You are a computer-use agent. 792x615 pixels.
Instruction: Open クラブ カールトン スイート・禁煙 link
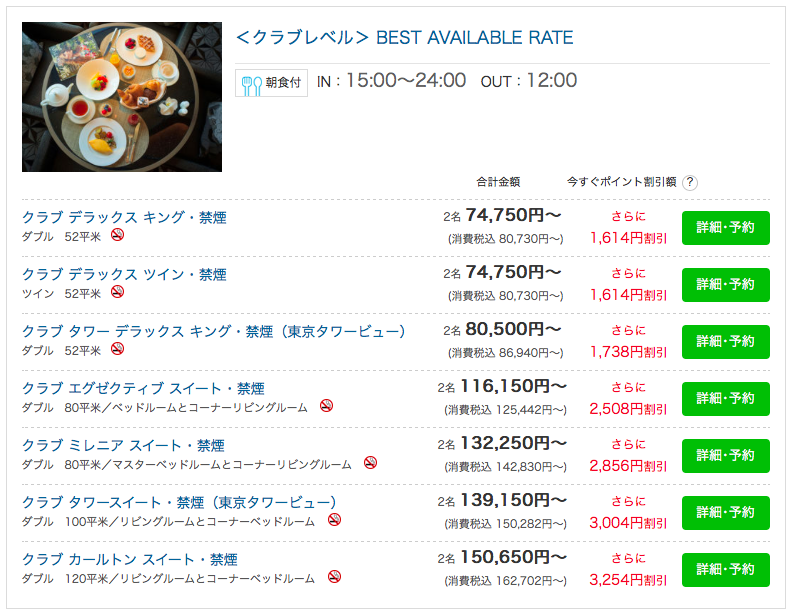click(130, 559)
